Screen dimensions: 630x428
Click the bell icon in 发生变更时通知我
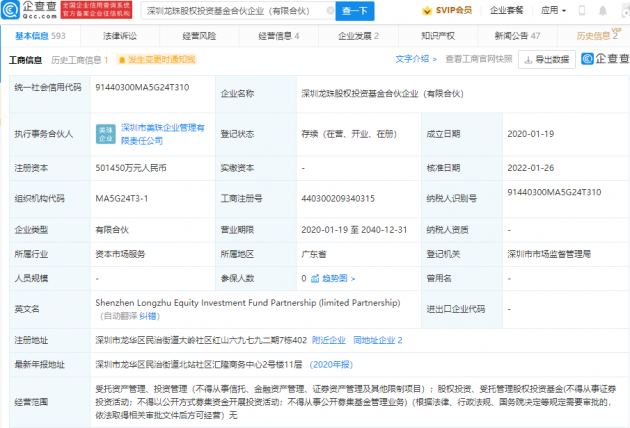pyautogui.click(x=122, y=60)
